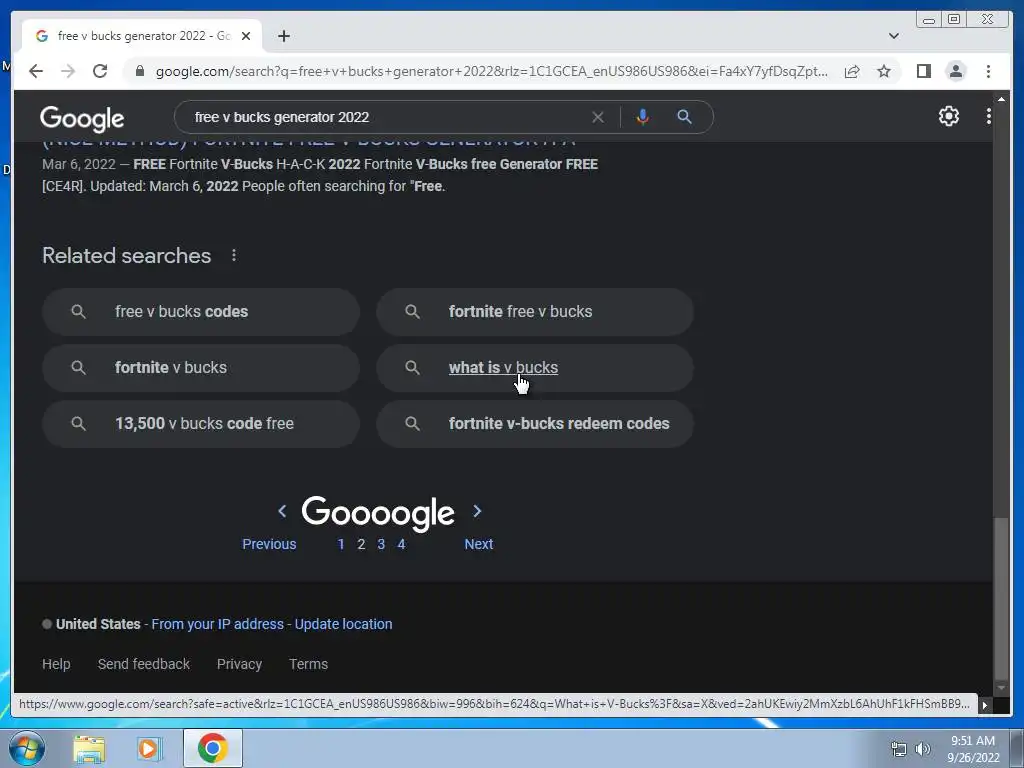Screen dimensions: 1024x768
Task: Open the tab search chevron
Action: pyautogui.click(x=893, y=36)
